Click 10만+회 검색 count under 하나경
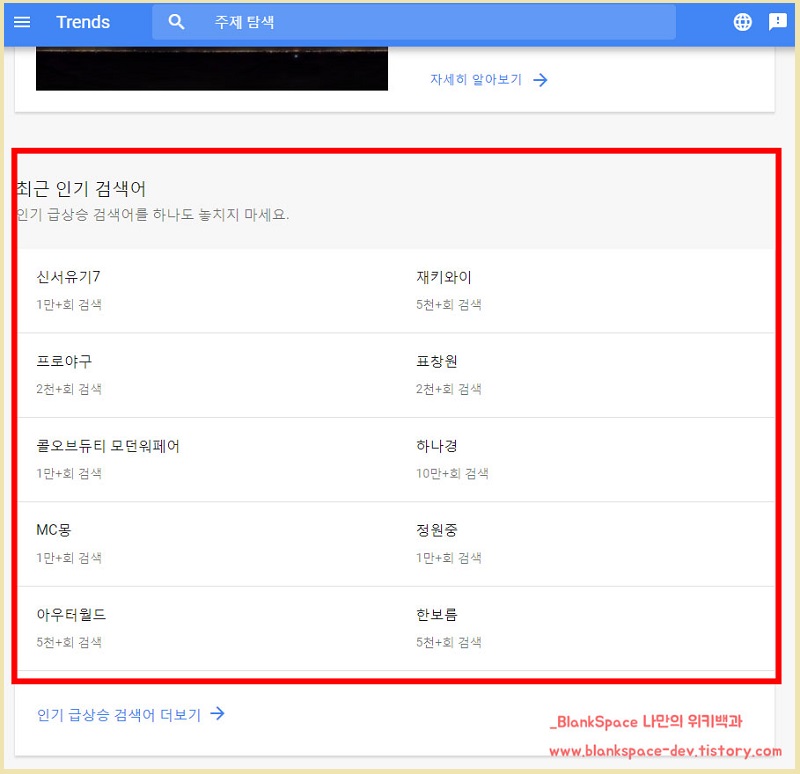The image size is (800, 774). (452, 473)
